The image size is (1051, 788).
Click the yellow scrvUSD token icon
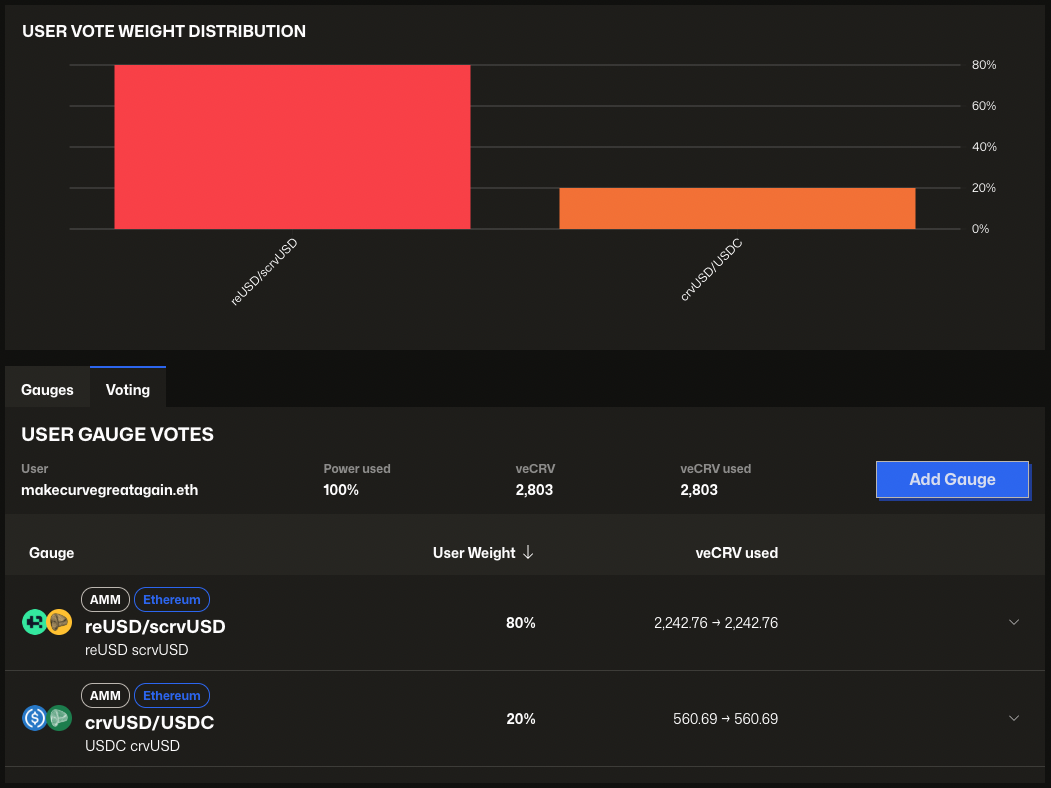59,622
